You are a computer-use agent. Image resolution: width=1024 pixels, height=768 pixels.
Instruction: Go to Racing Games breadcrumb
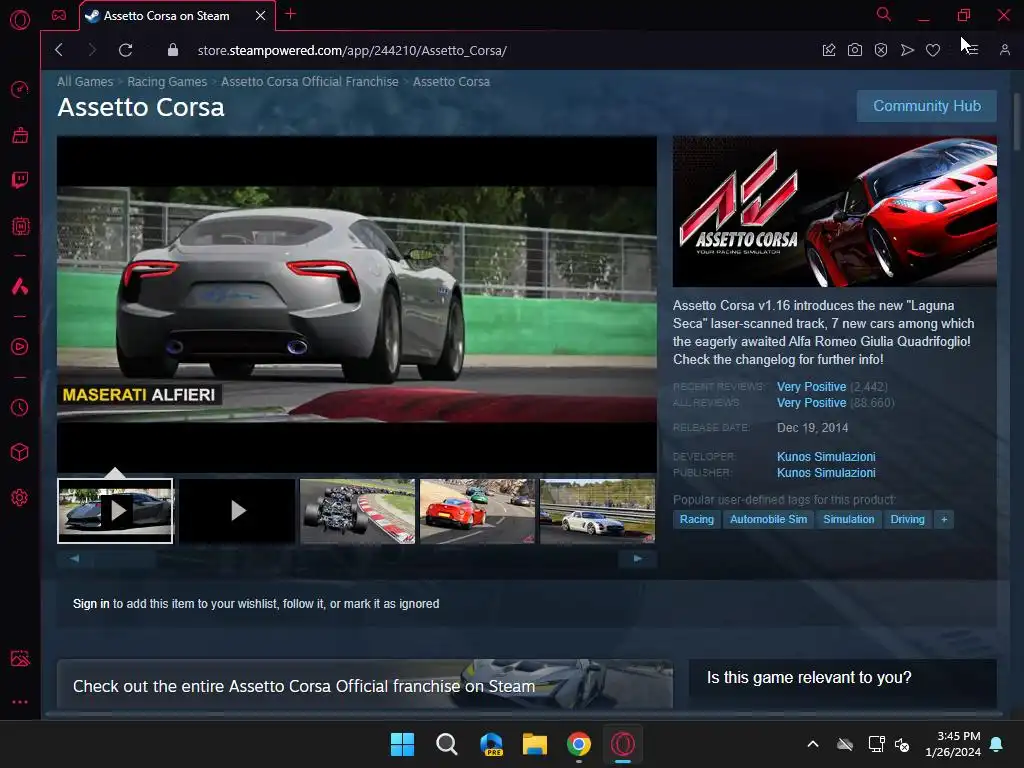(167, 82)
